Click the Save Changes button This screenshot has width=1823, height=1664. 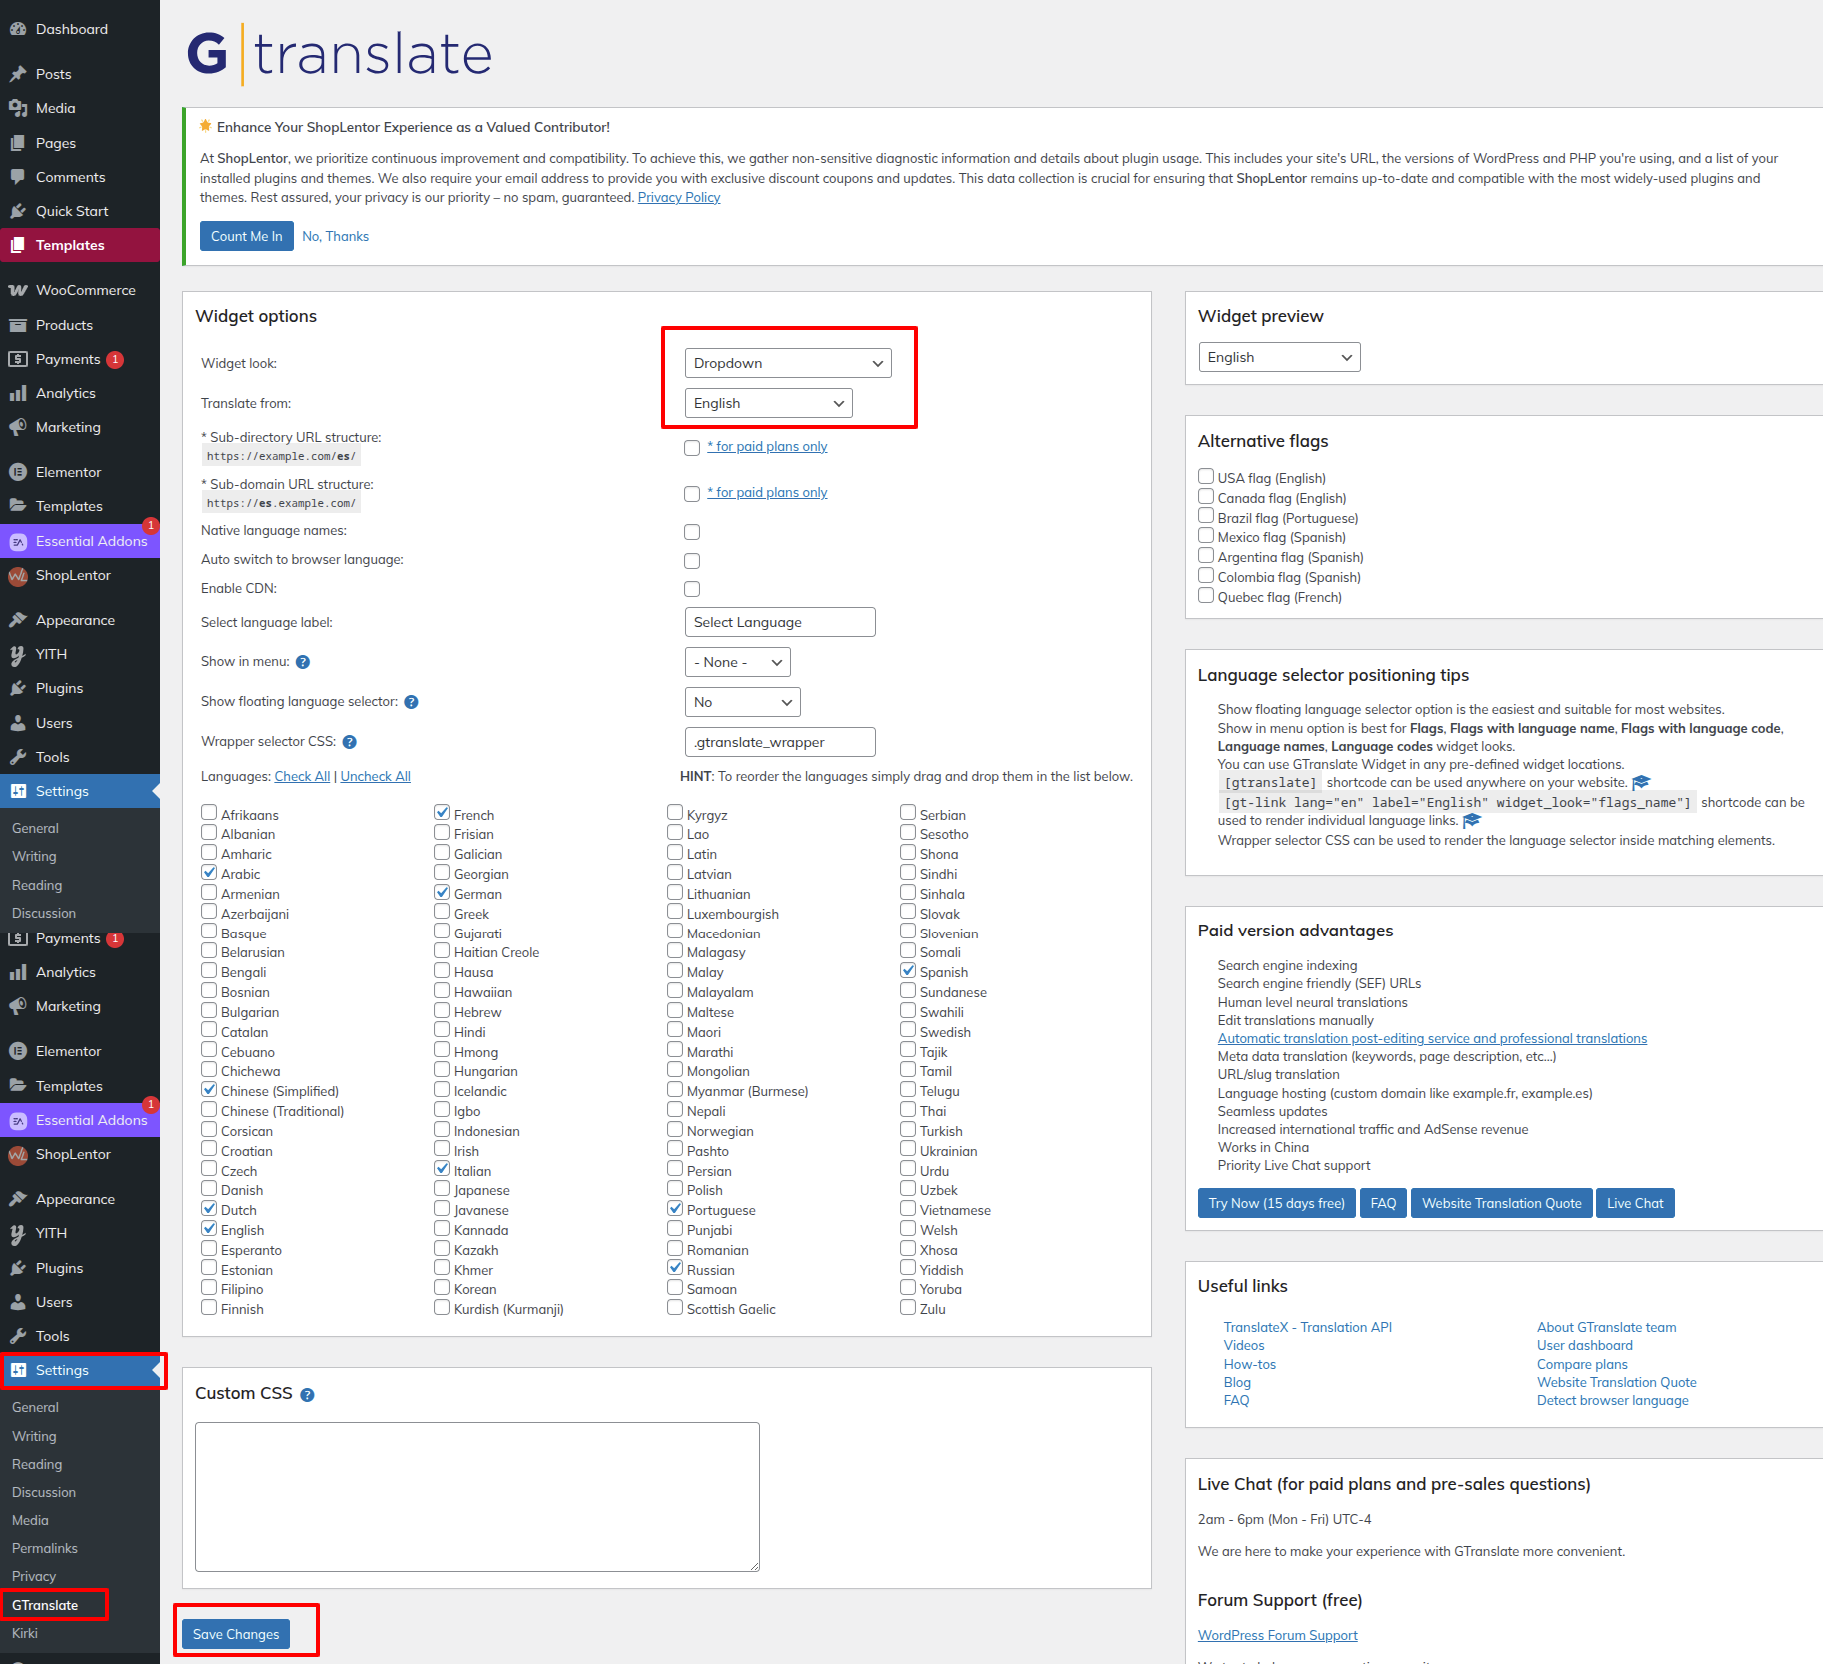click(x=236, y=1634)
